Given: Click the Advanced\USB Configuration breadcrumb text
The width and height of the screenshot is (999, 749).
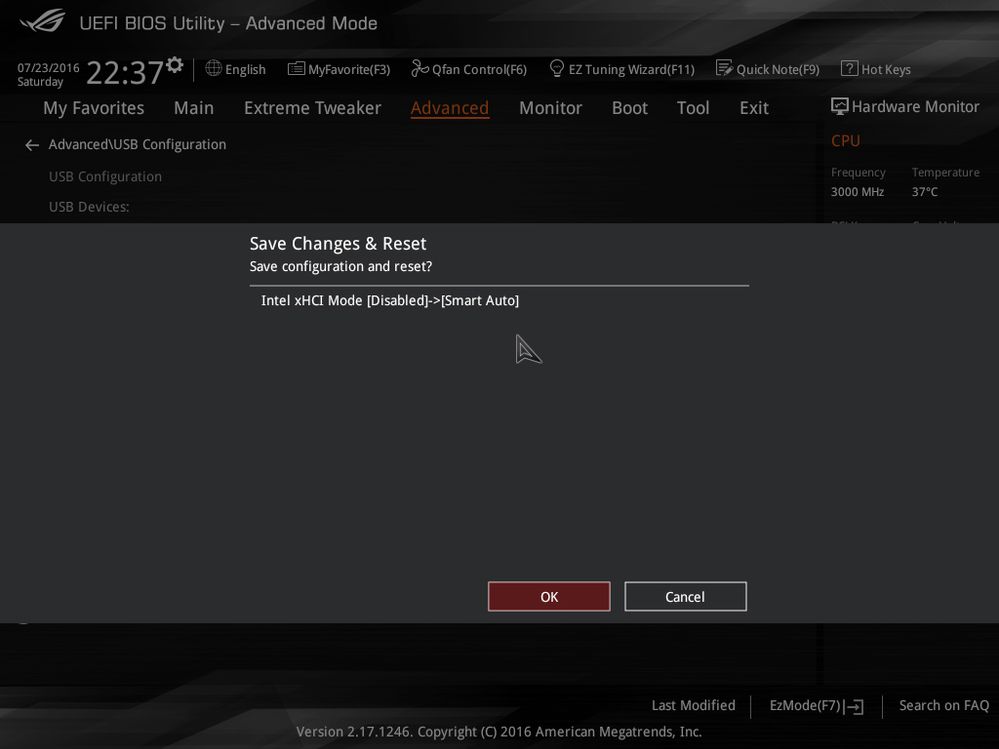Looking at the screenshot, I should [x=137, y=145].
